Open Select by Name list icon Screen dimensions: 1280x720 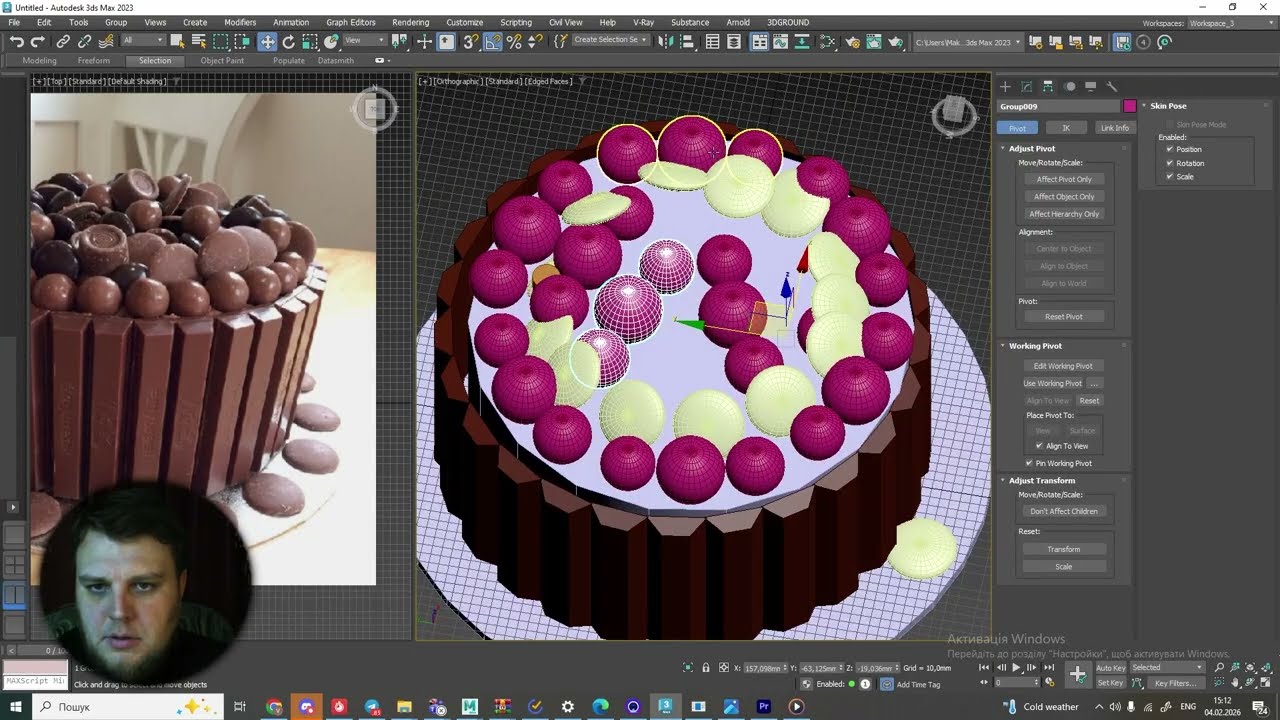[199, 41]
